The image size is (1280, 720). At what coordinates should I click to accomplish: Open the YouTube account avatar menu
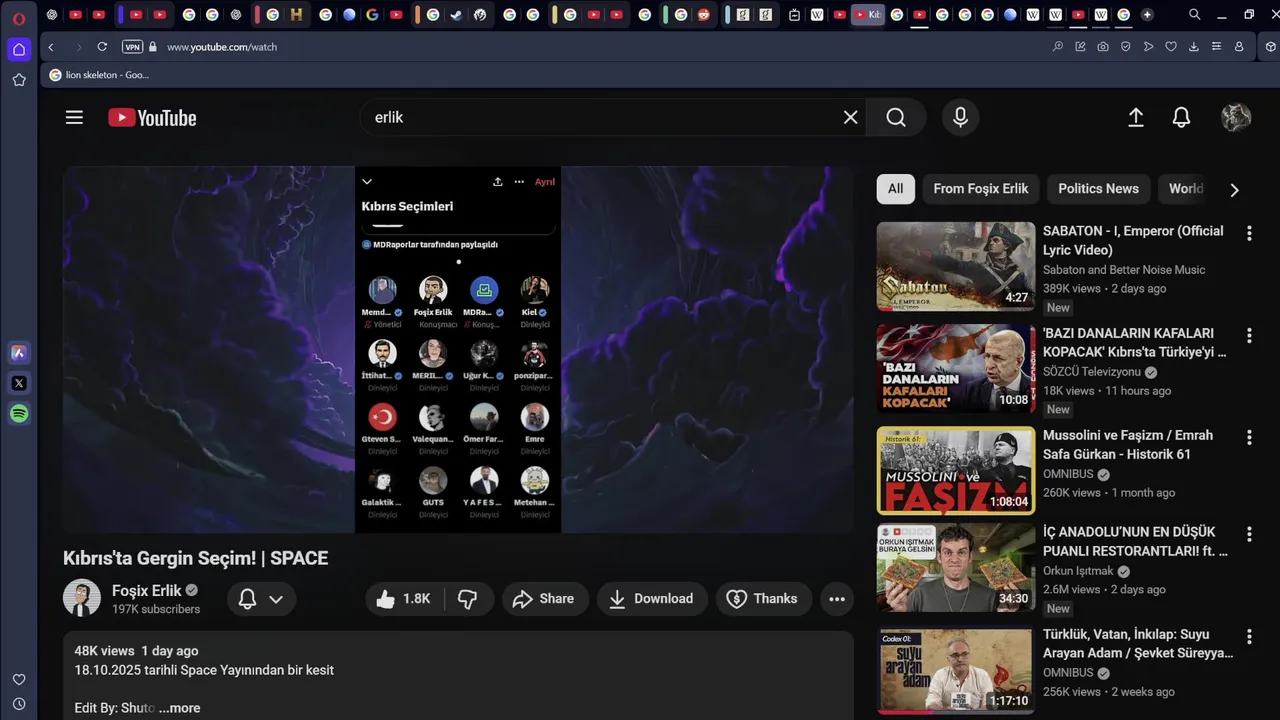click(1236, 117)
